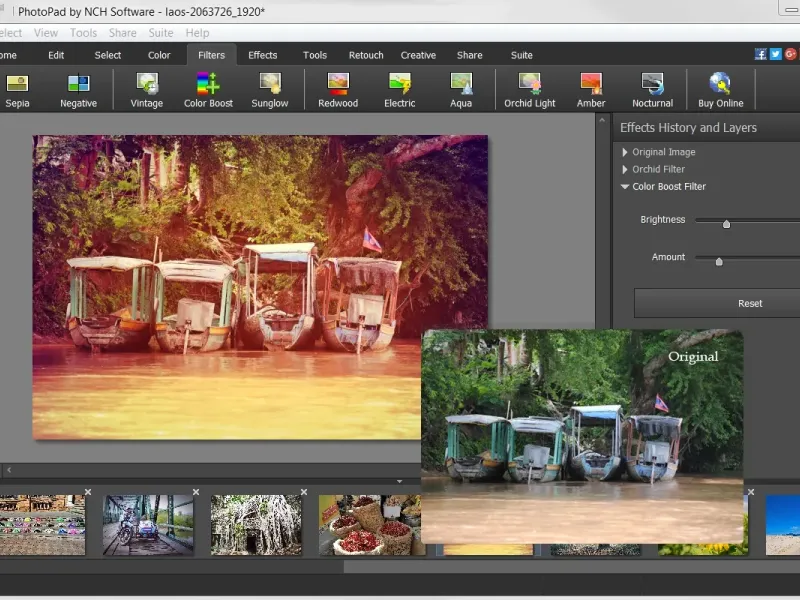
Task: Click the Brightness slider handle
Action: (x=727, y=223)
